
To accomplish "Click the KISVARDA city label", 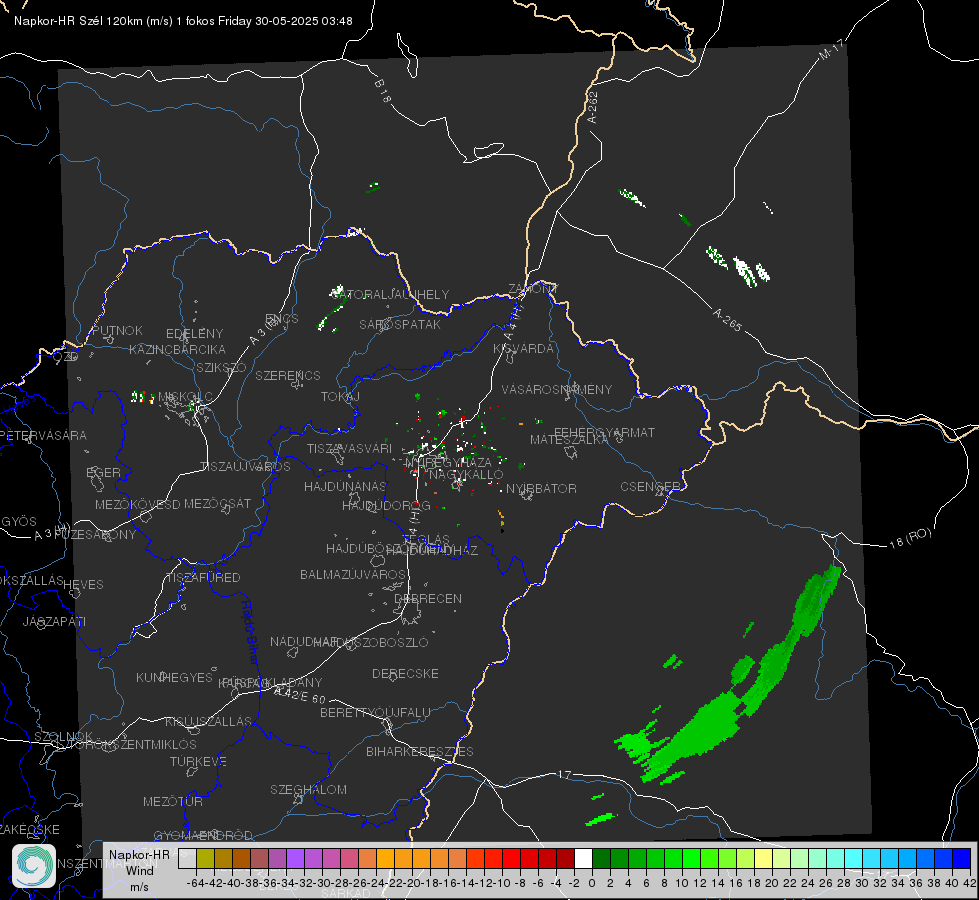I will [523, 349].
